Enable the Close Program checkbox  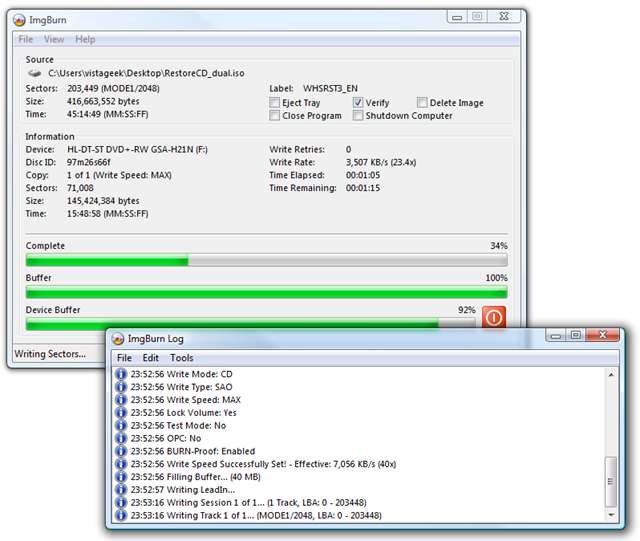click(x=275, y=116)
